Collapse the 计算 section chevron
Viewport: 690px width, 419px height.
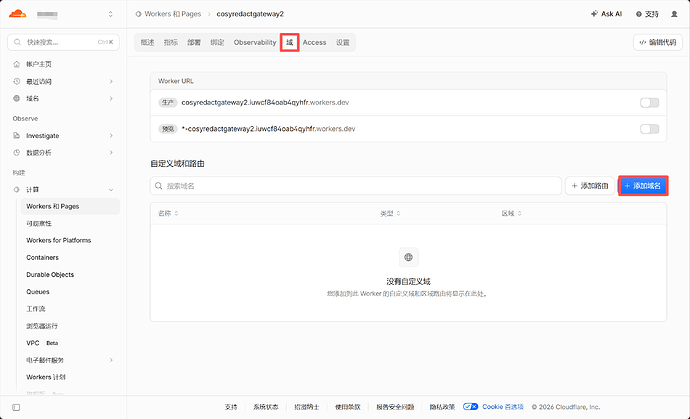tap(111, 190)
